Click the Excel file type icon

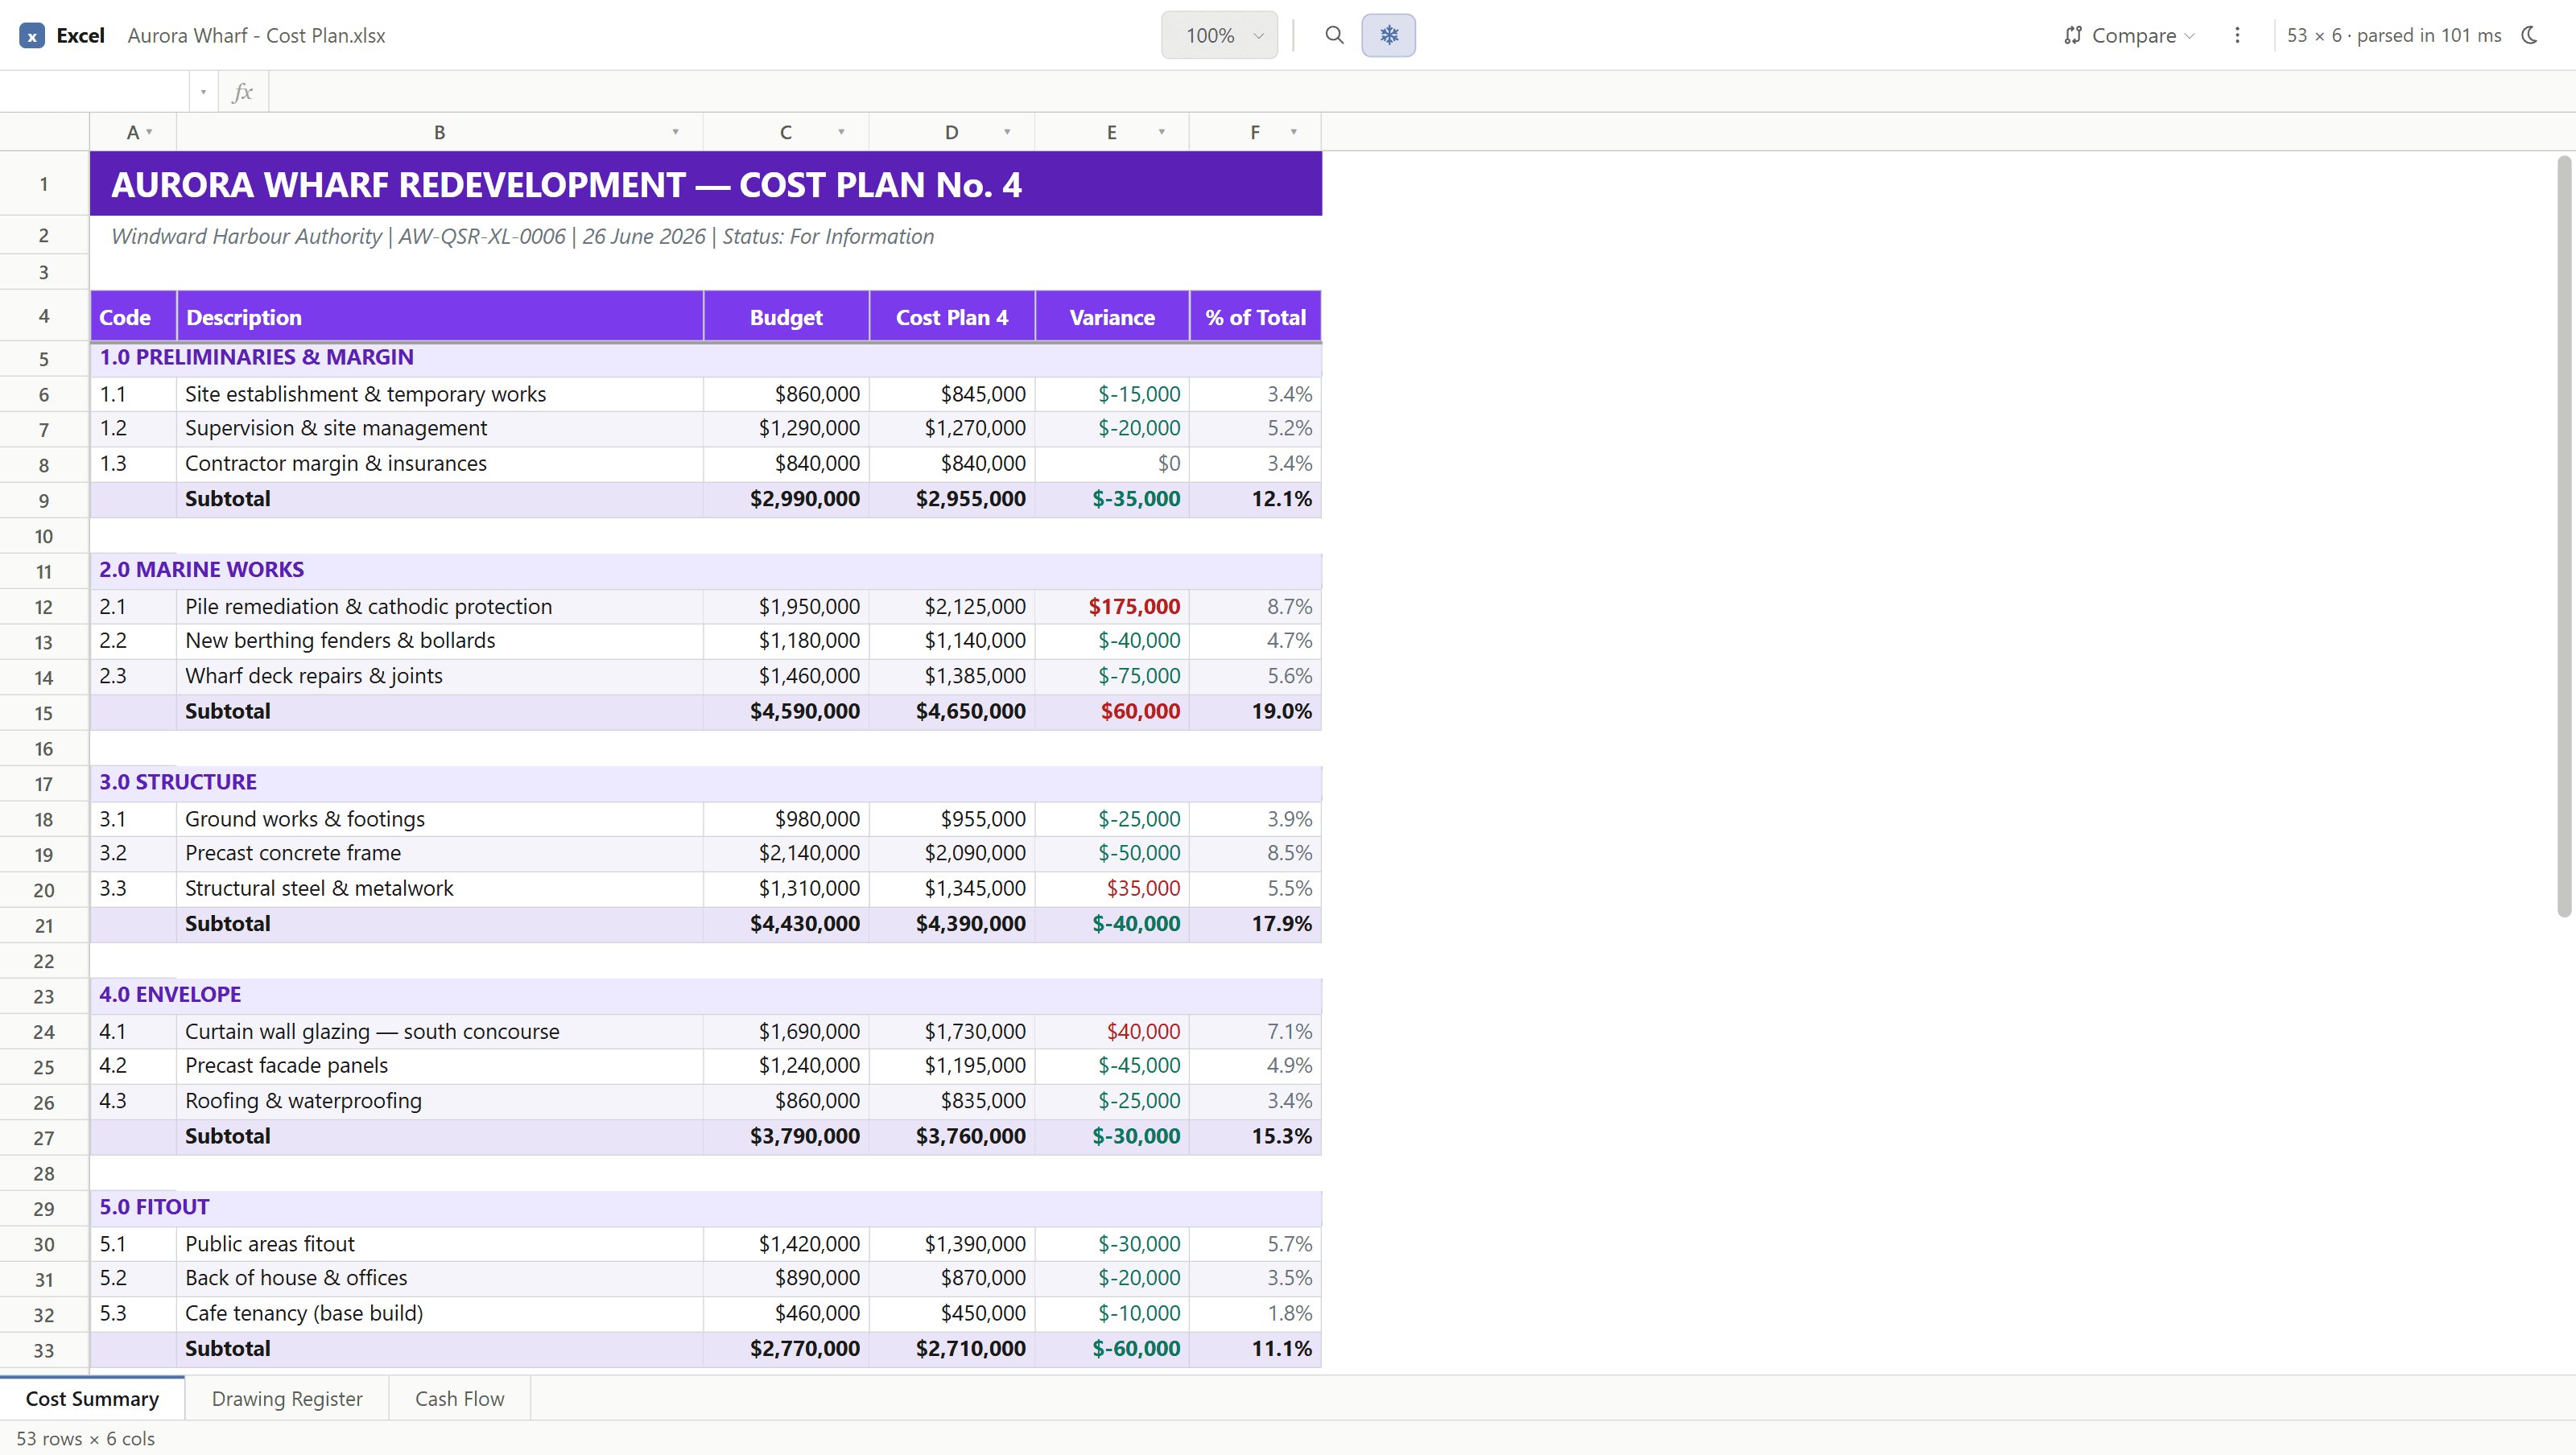[x=32, y=36]
